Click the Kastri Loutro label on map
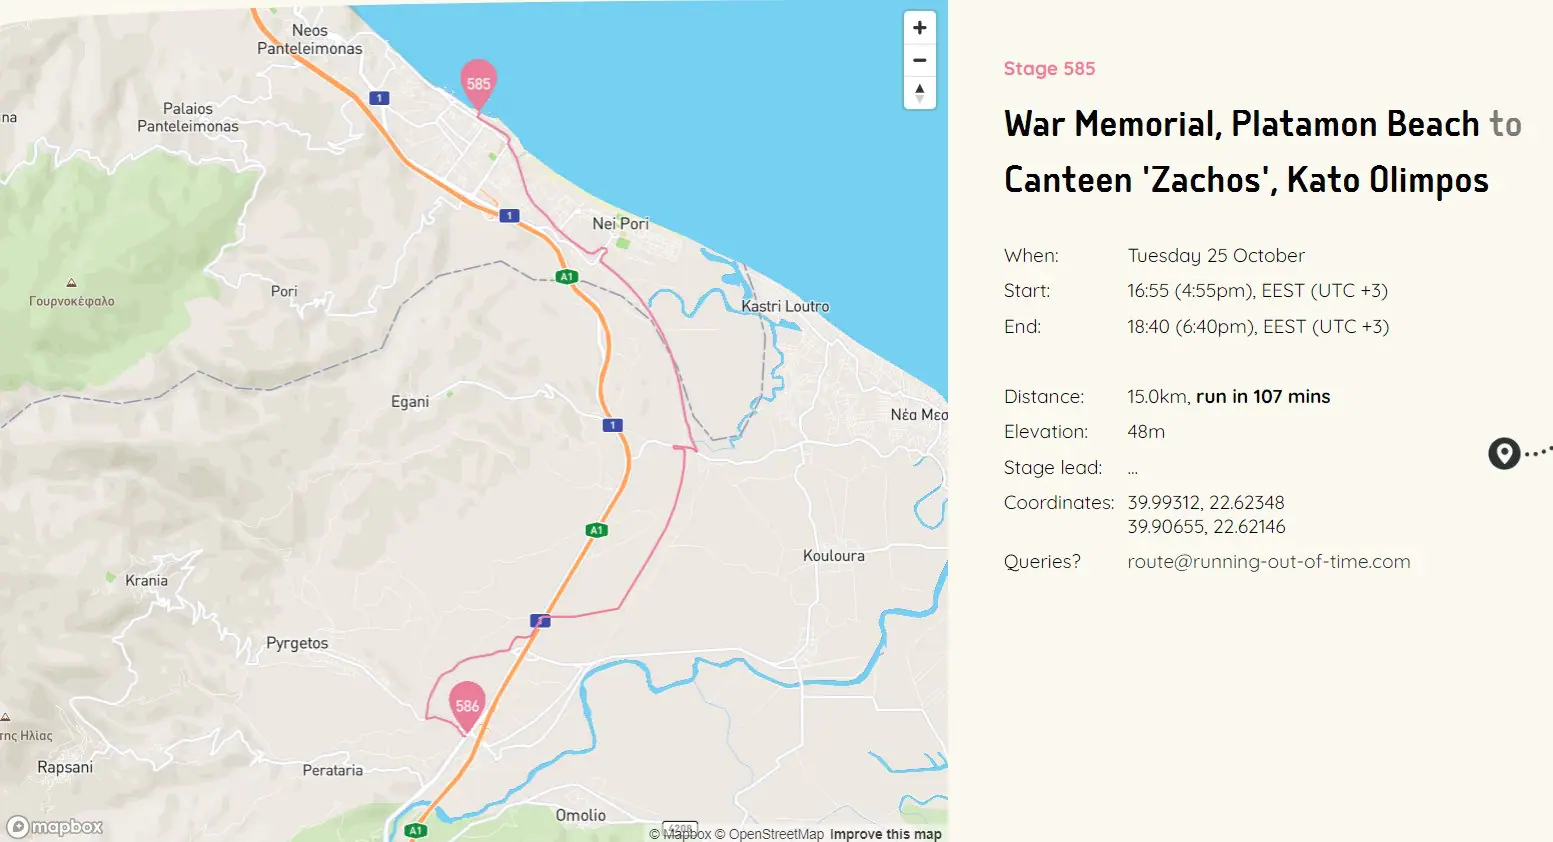 click(785, 306)
